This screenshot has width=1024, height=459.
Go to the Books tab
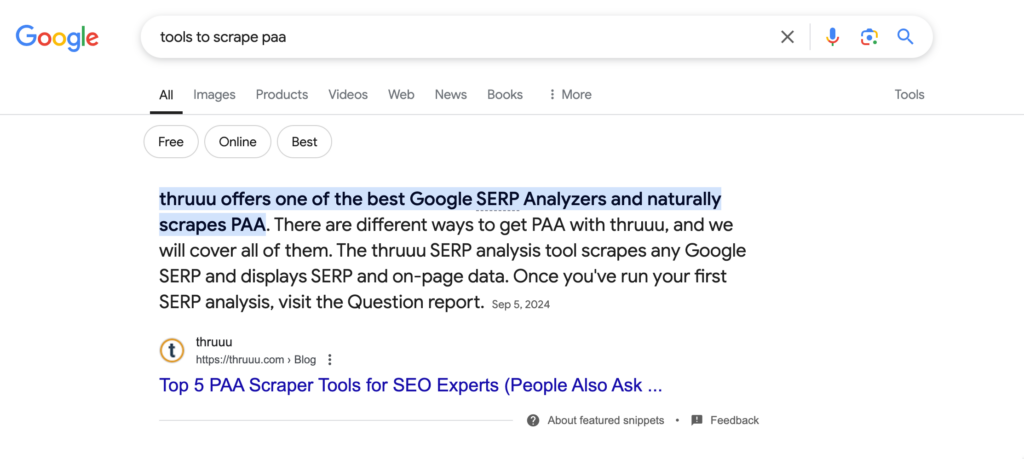[x=505, y=95]
